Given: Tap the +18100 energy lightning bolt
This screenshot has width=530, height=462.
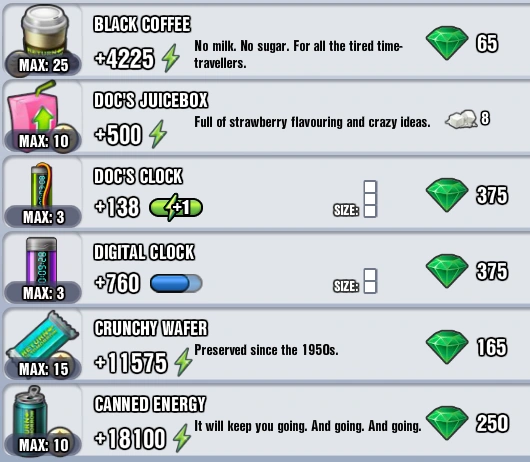Looking at the screenshot, I should click(182, 438).
